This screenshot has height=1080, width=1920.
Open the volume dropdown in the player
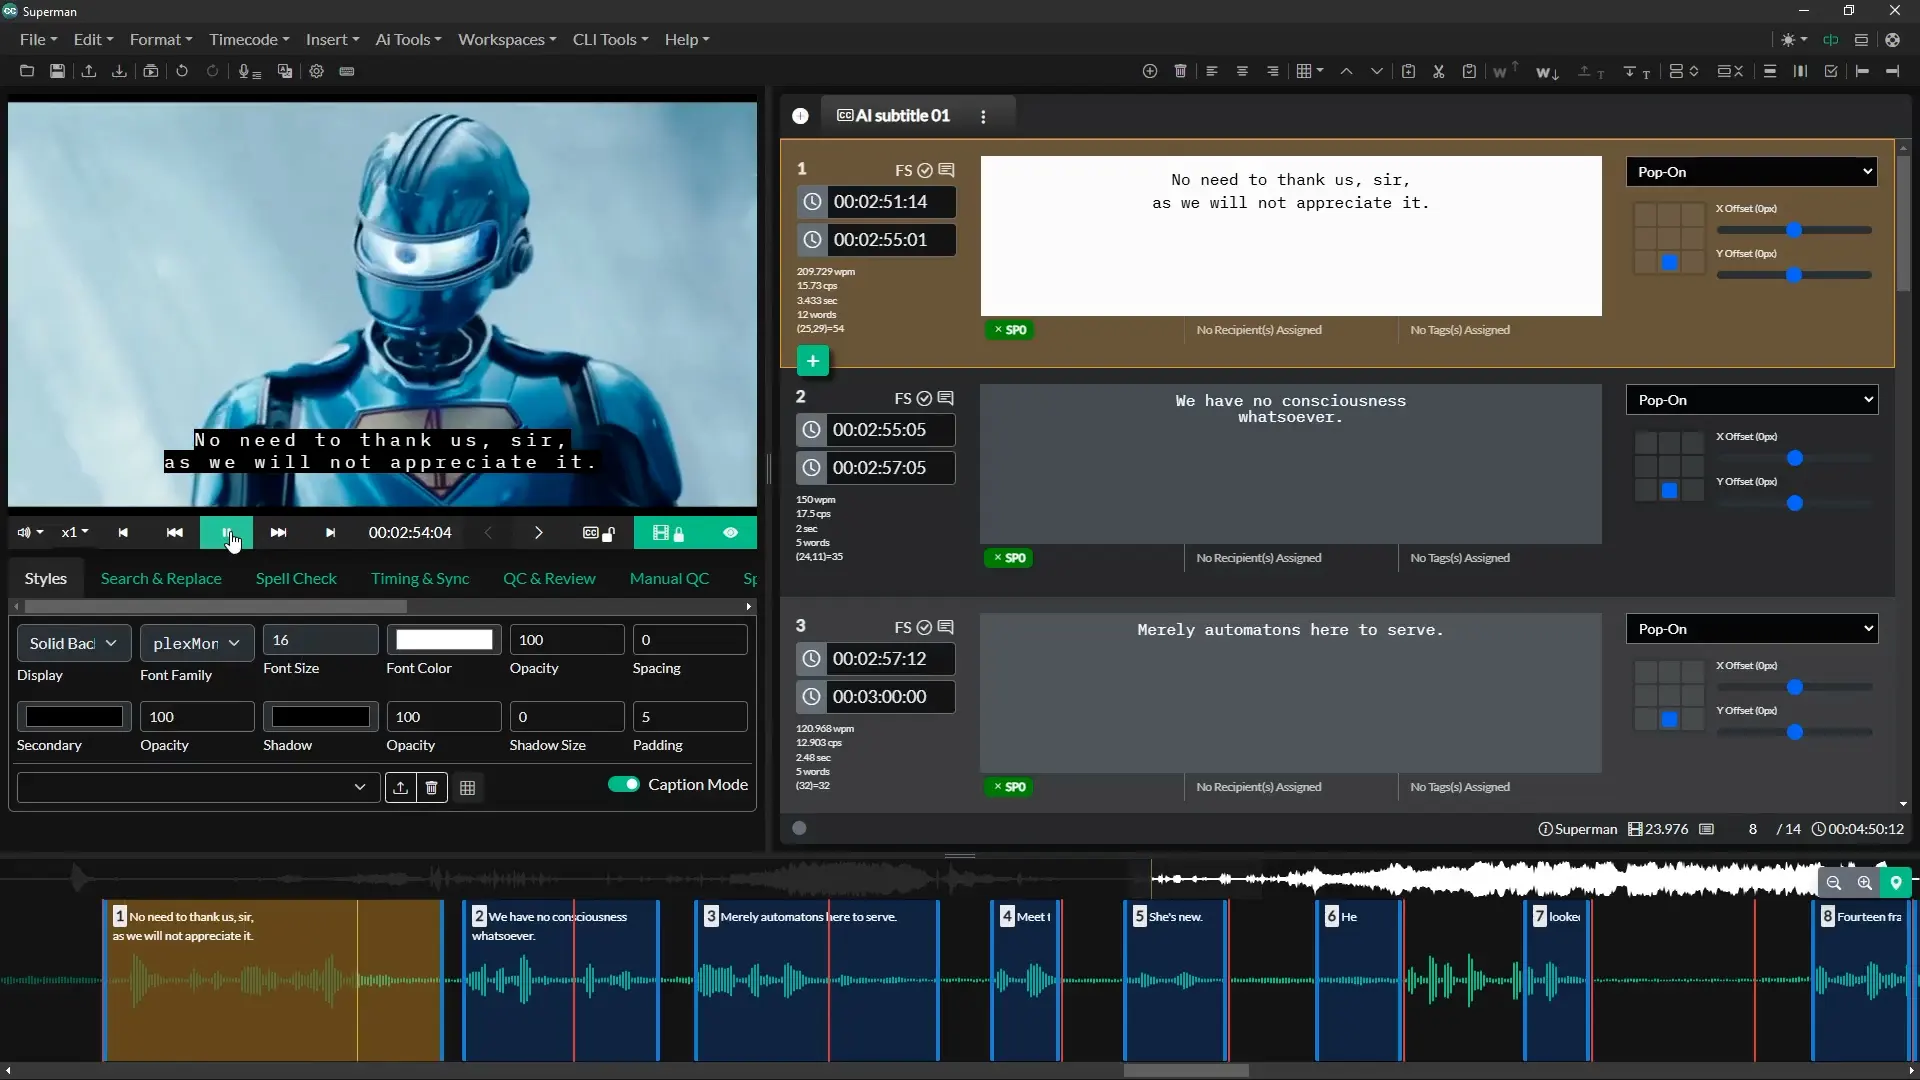click(x=30, y=533)
